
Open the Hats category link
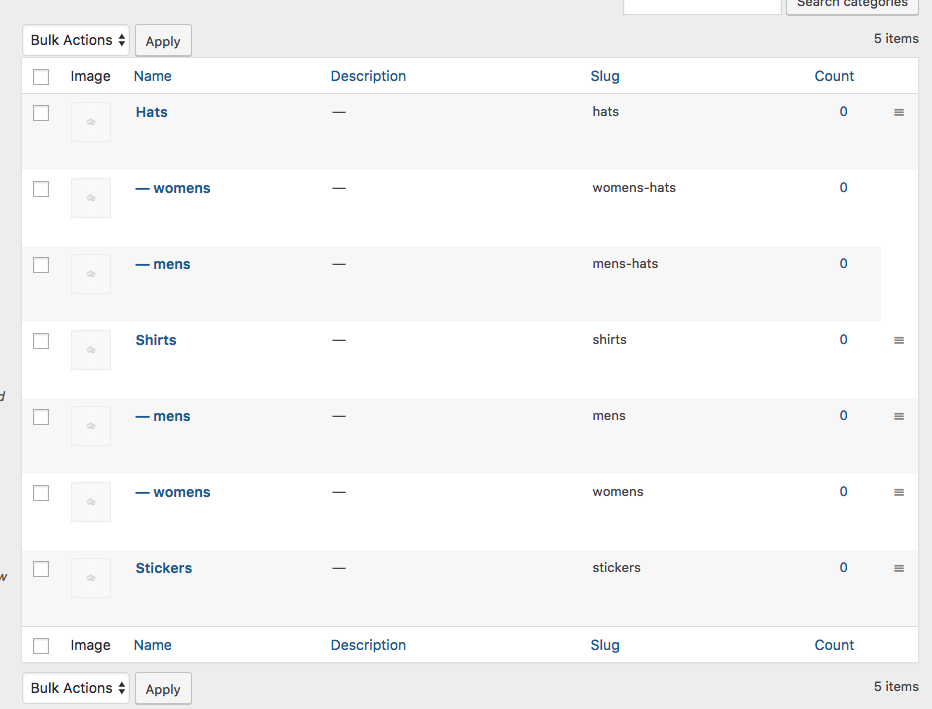pos(151,112)
